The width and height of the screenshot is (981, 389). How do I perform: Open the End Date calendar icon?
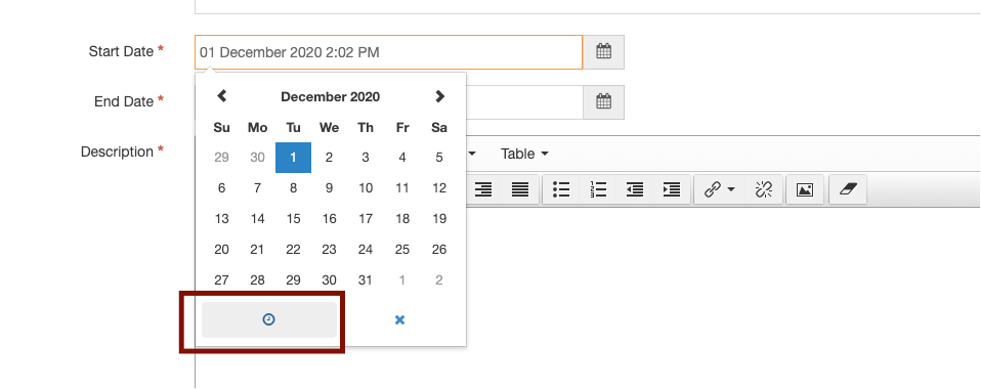(603, 102)
